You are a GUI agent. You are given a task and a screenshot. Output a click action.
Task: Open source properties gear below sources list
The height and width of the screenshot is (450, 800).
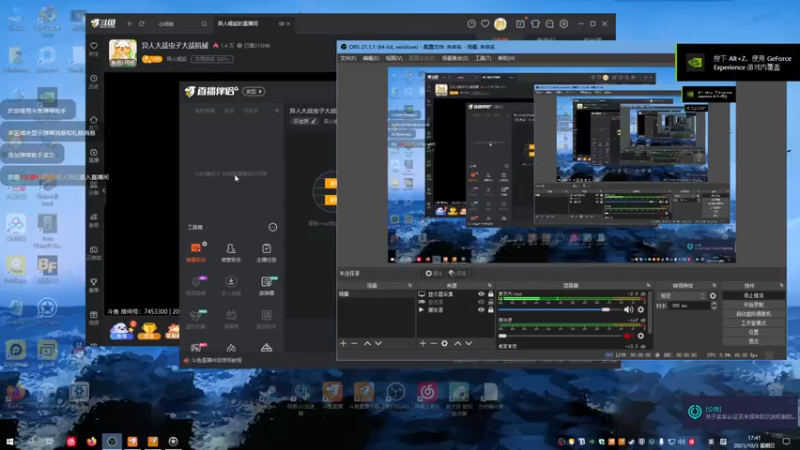coord(444,343)
